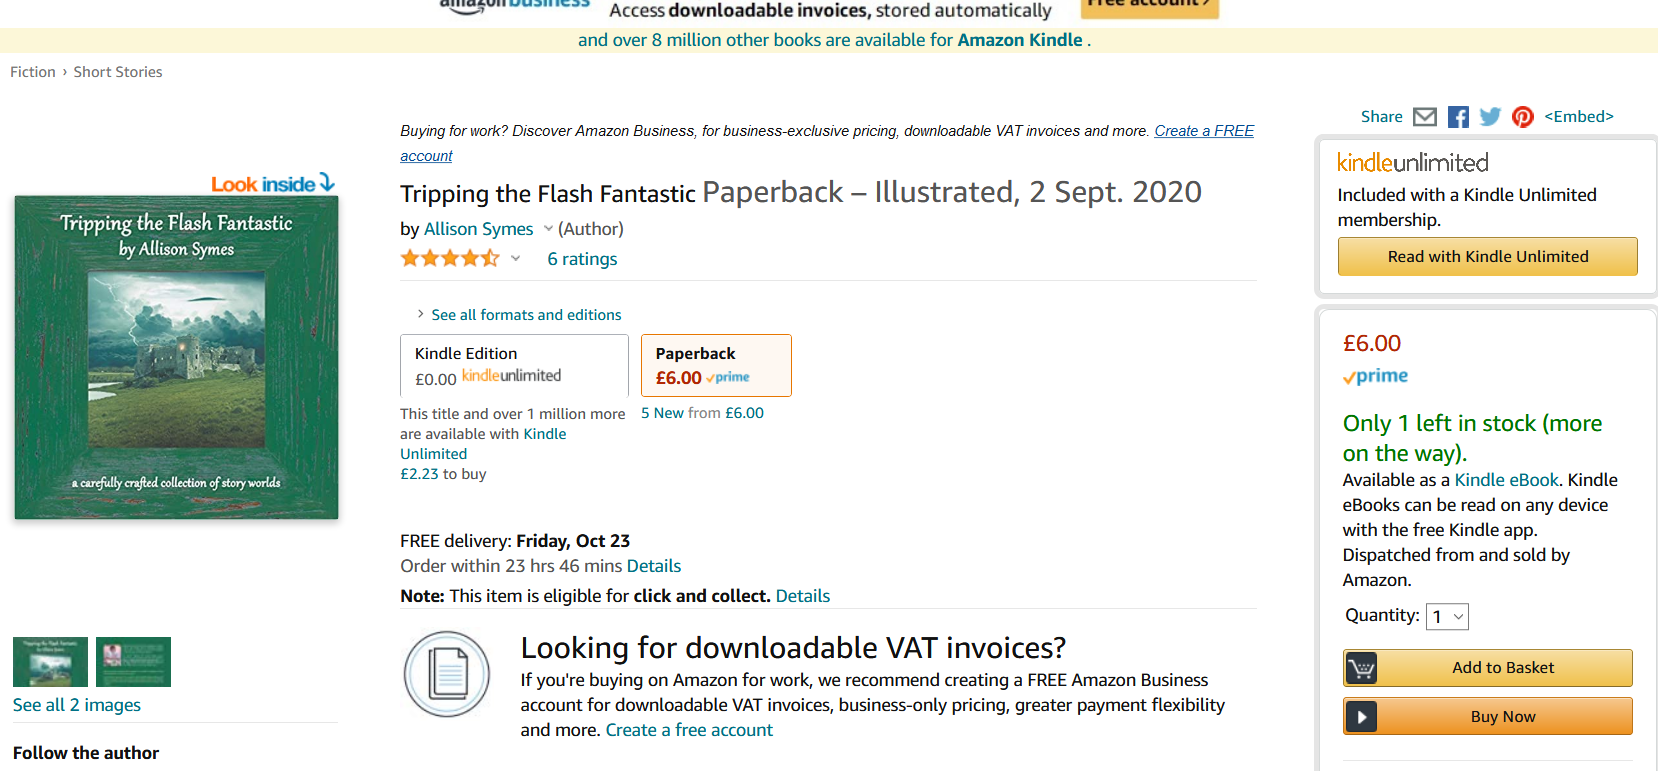This screenshot has height=771, width=1658.
Task: Expand See all formats and editions
Action: 526,314
